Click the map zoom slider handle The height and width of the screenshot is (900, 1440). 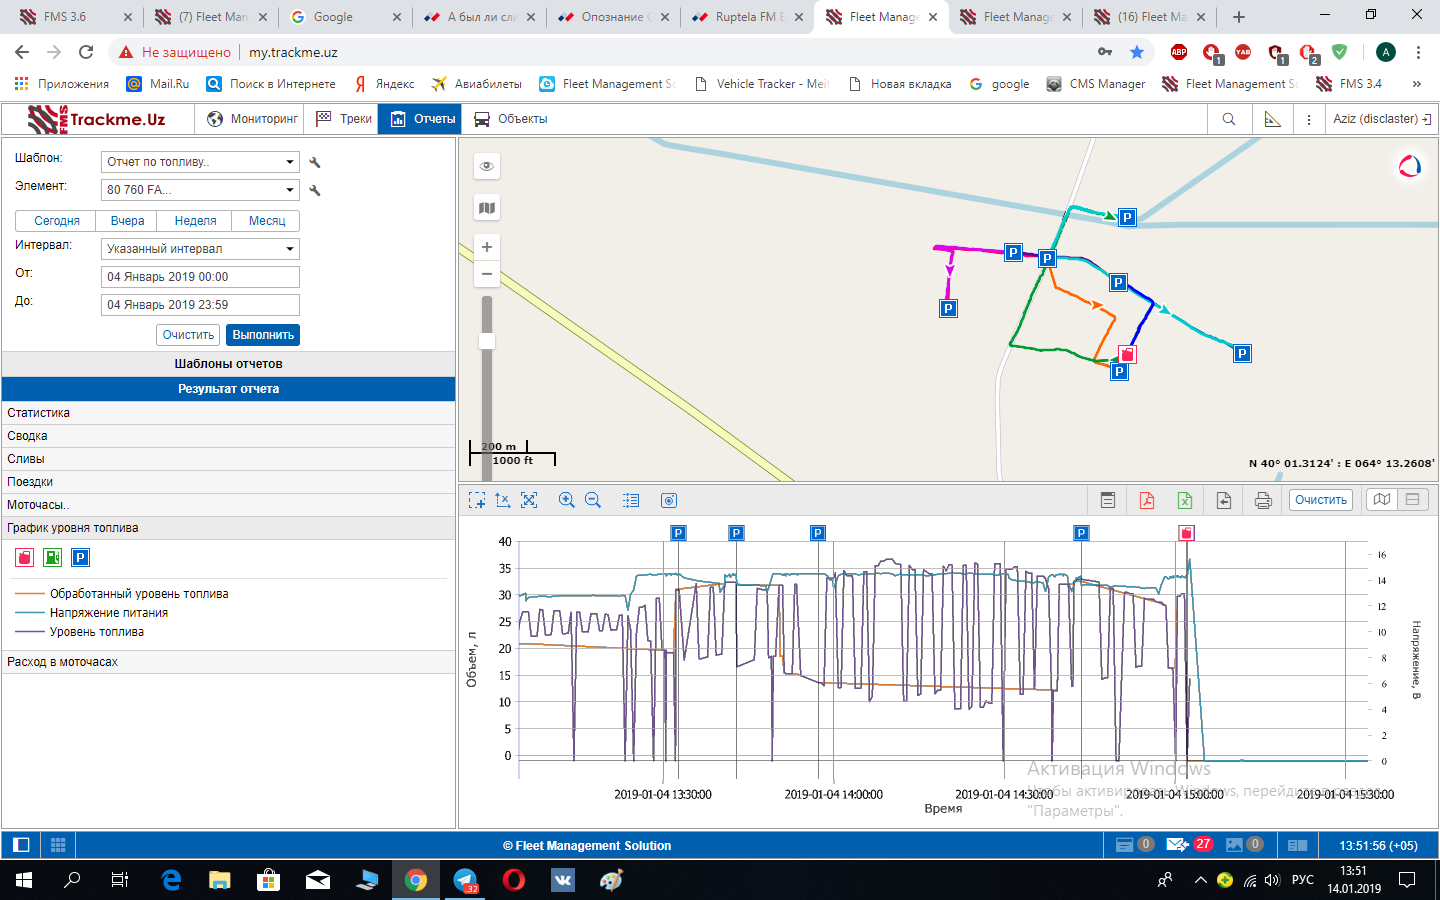pyautogui.click(x=487, y=341)
